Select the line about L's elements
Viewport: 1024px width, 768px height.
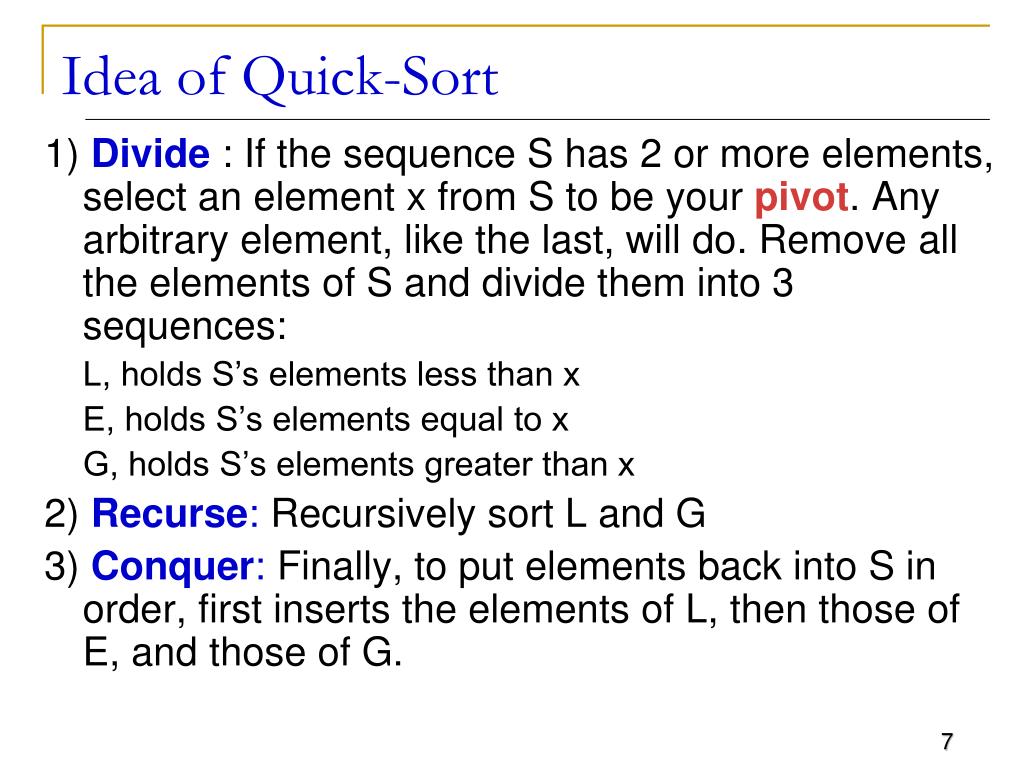(x=331, y=375)
